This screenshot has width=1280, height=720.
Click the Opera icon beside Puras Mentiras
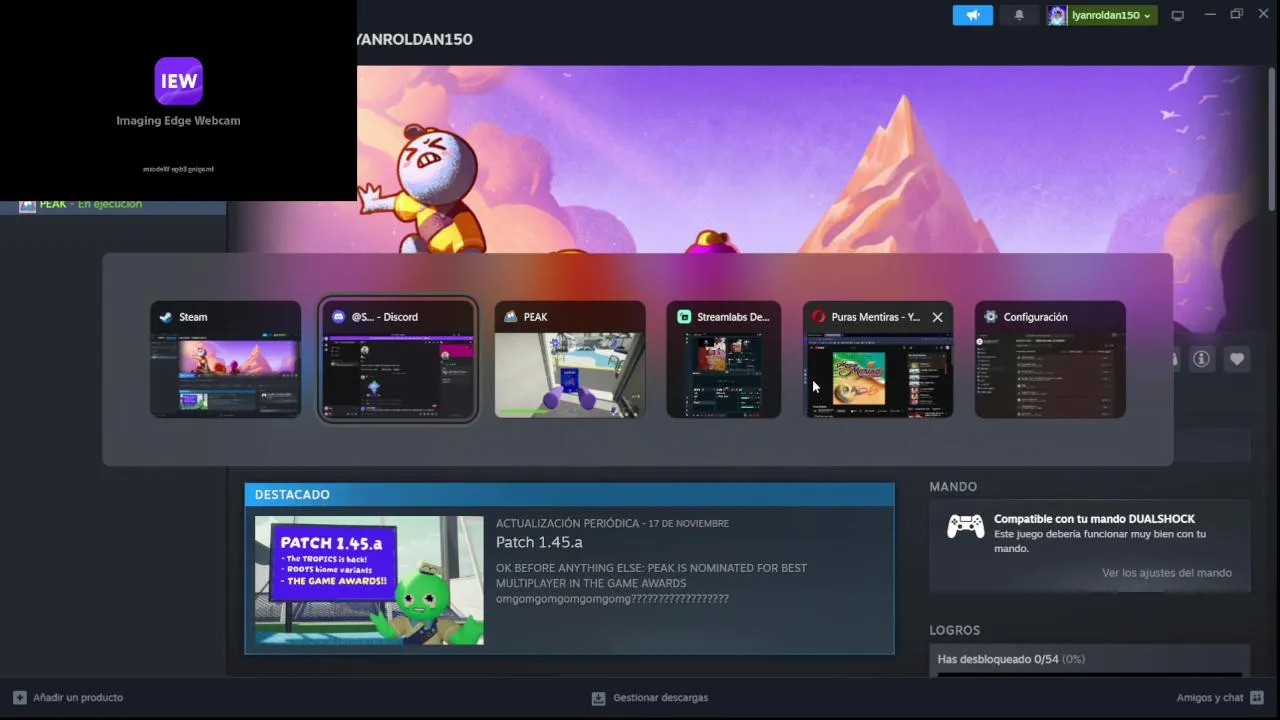click(818, 317)
